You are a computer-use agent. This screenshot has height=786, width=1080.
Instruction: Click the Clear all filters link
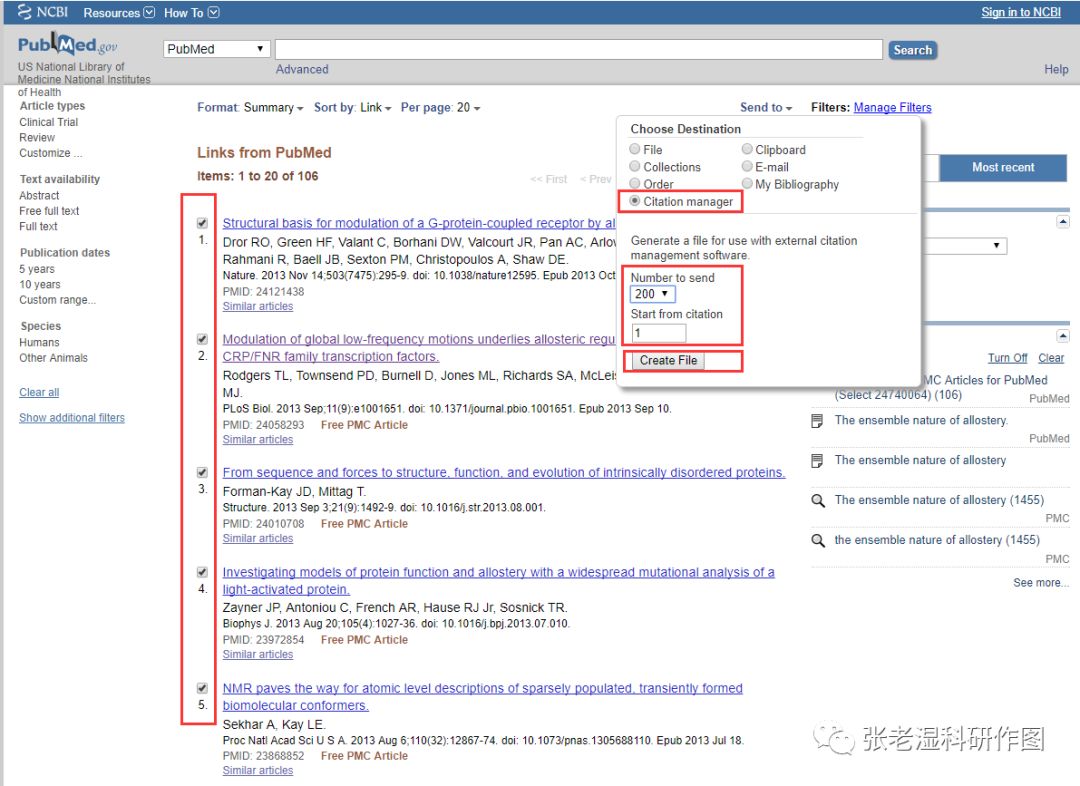tap(39, 393)
